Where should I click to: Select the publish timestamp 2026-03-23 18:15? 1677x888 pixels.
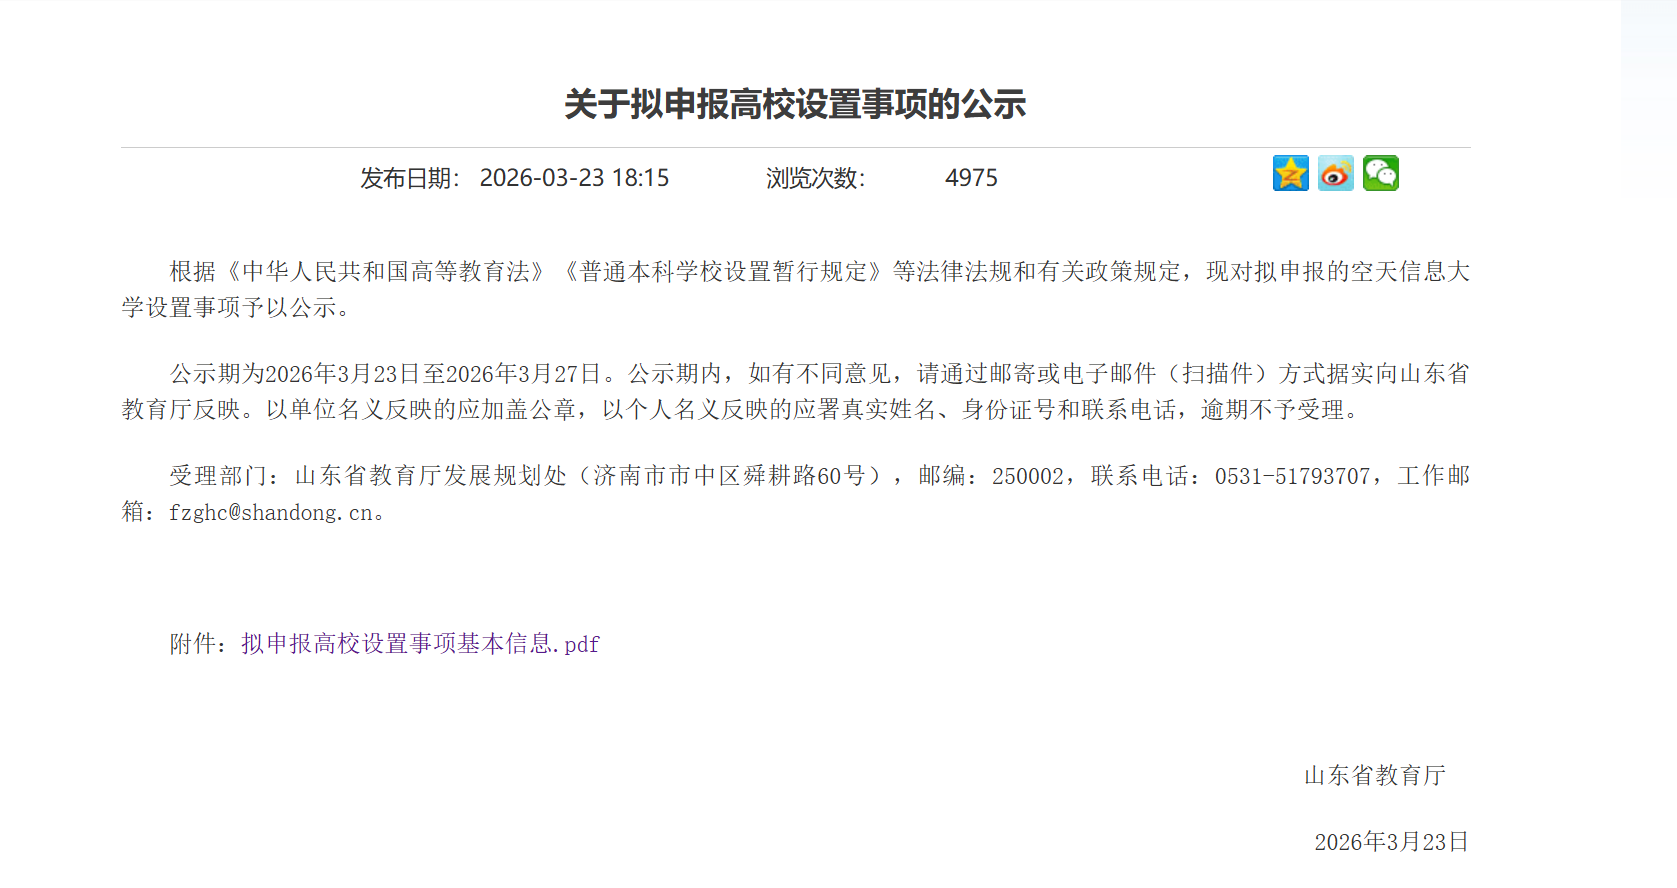click(x=574, y=178)
